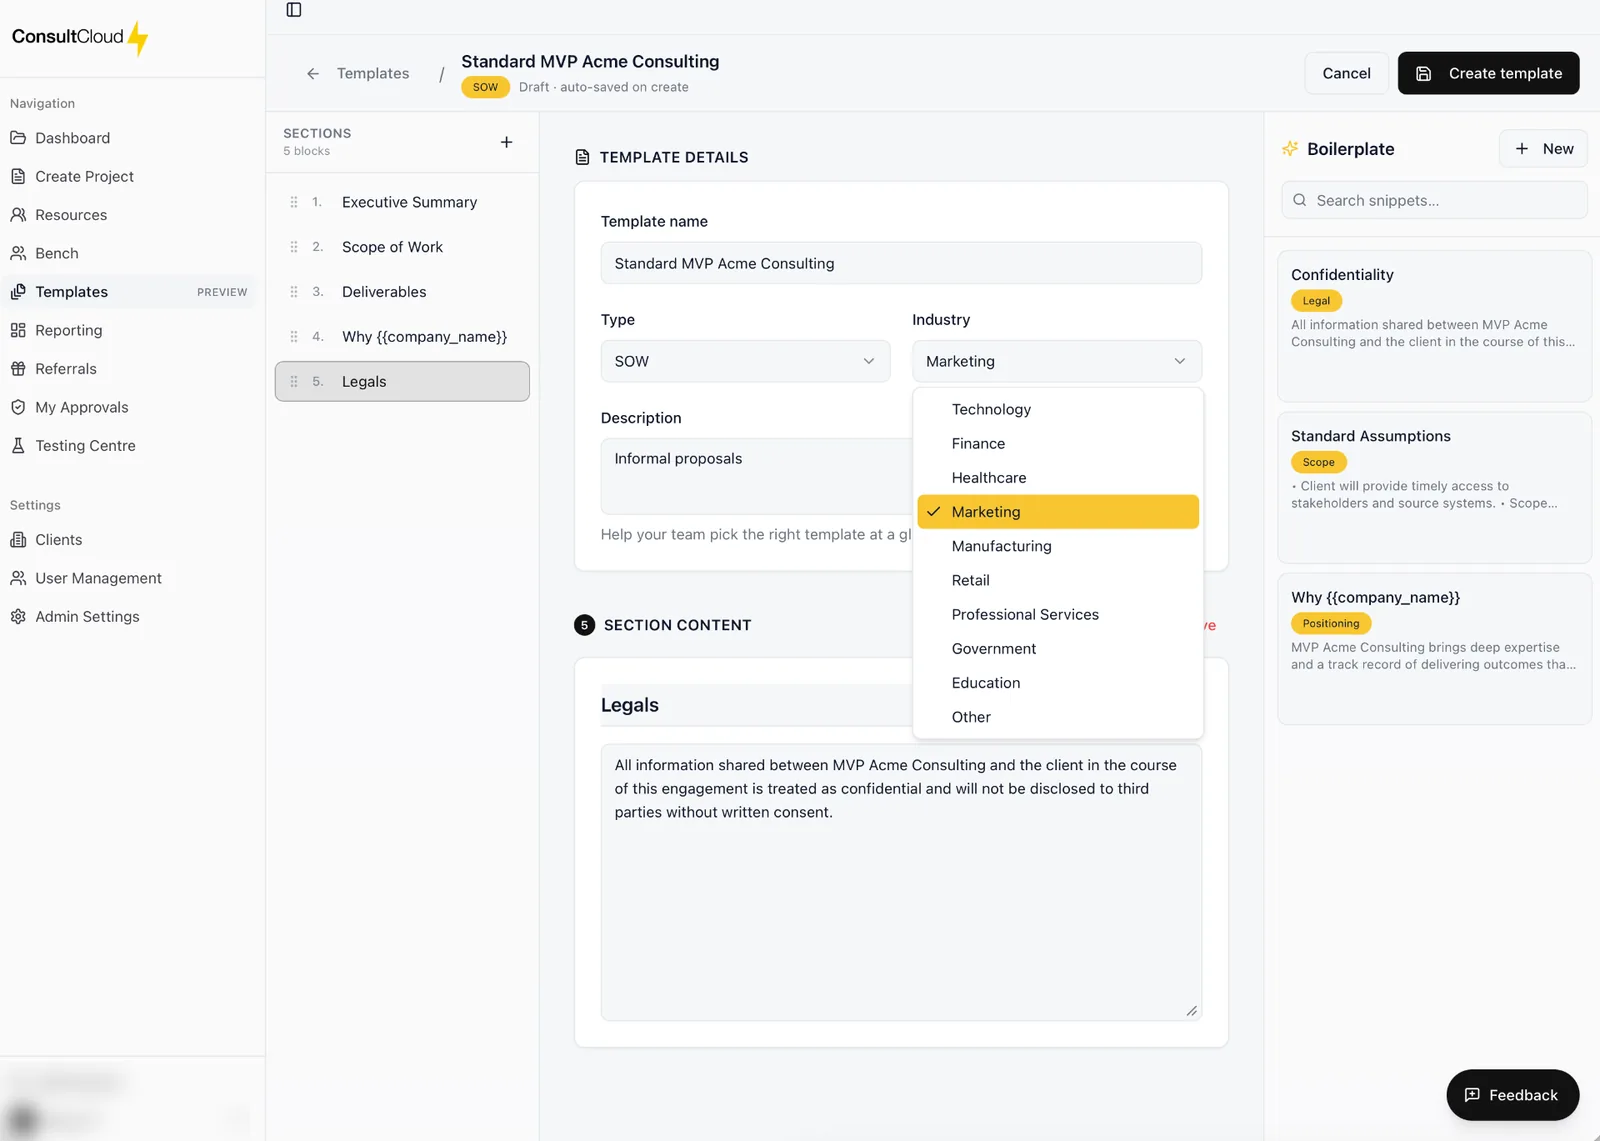Click the Admin Settings gear icon
The width and height of the screenshot is (1600, 1141).
18,617
